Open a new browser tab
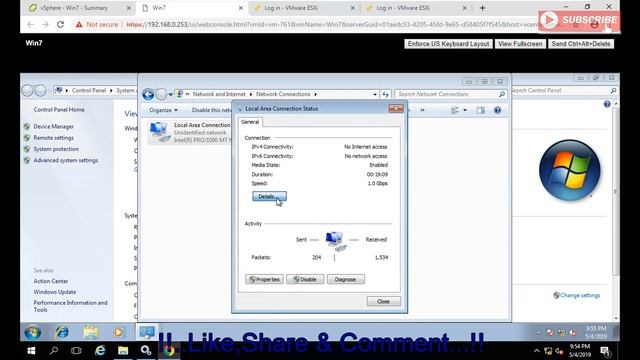This screenshot has width=640, height=360. (x=482, y=8)
